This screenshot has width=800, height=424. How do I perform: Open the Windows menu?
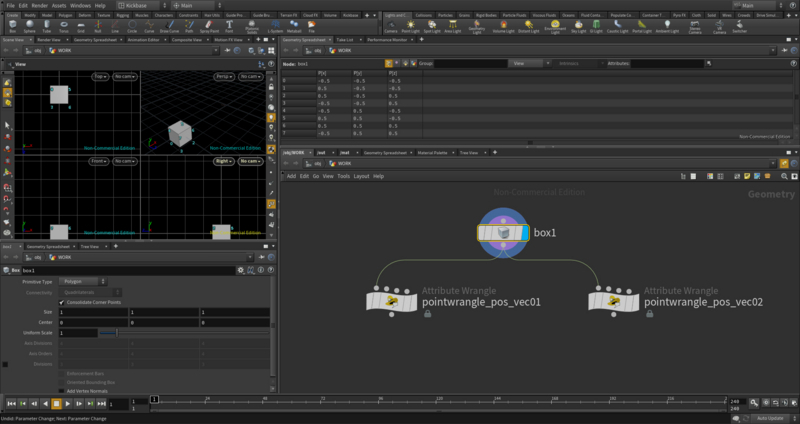80,6
